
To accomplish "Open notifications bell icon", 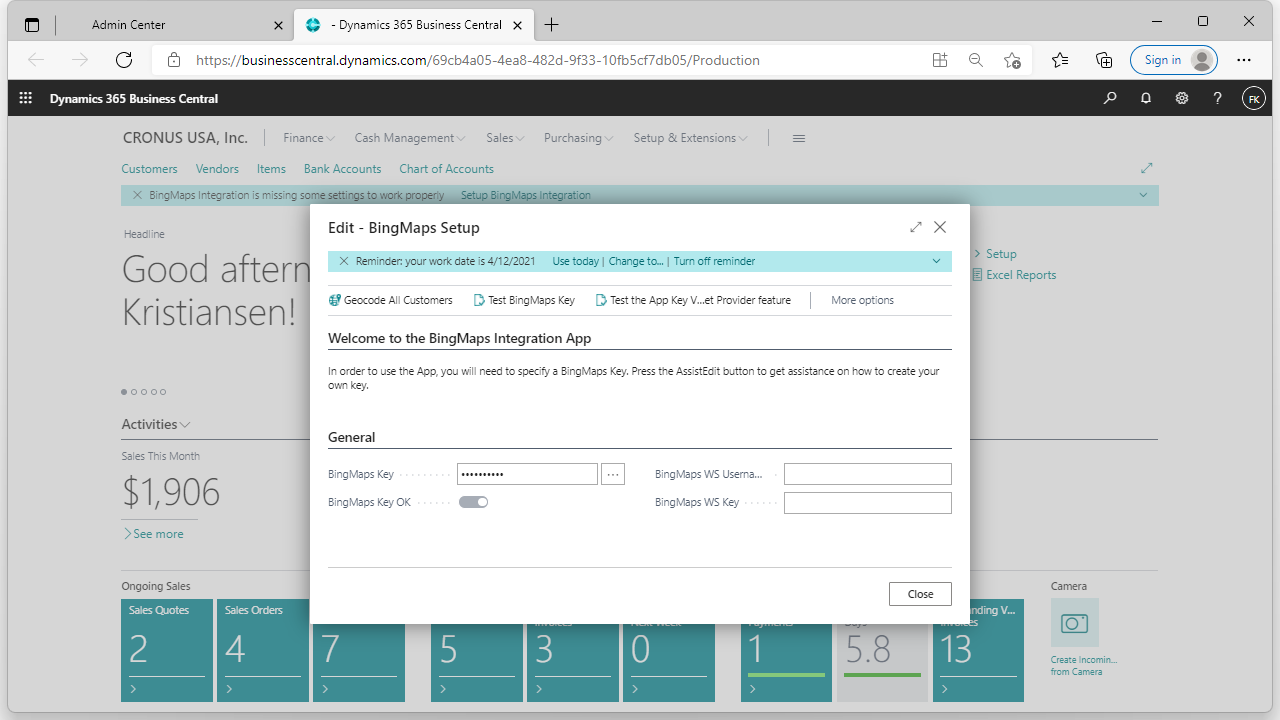I will click(x=1146, y=98).
